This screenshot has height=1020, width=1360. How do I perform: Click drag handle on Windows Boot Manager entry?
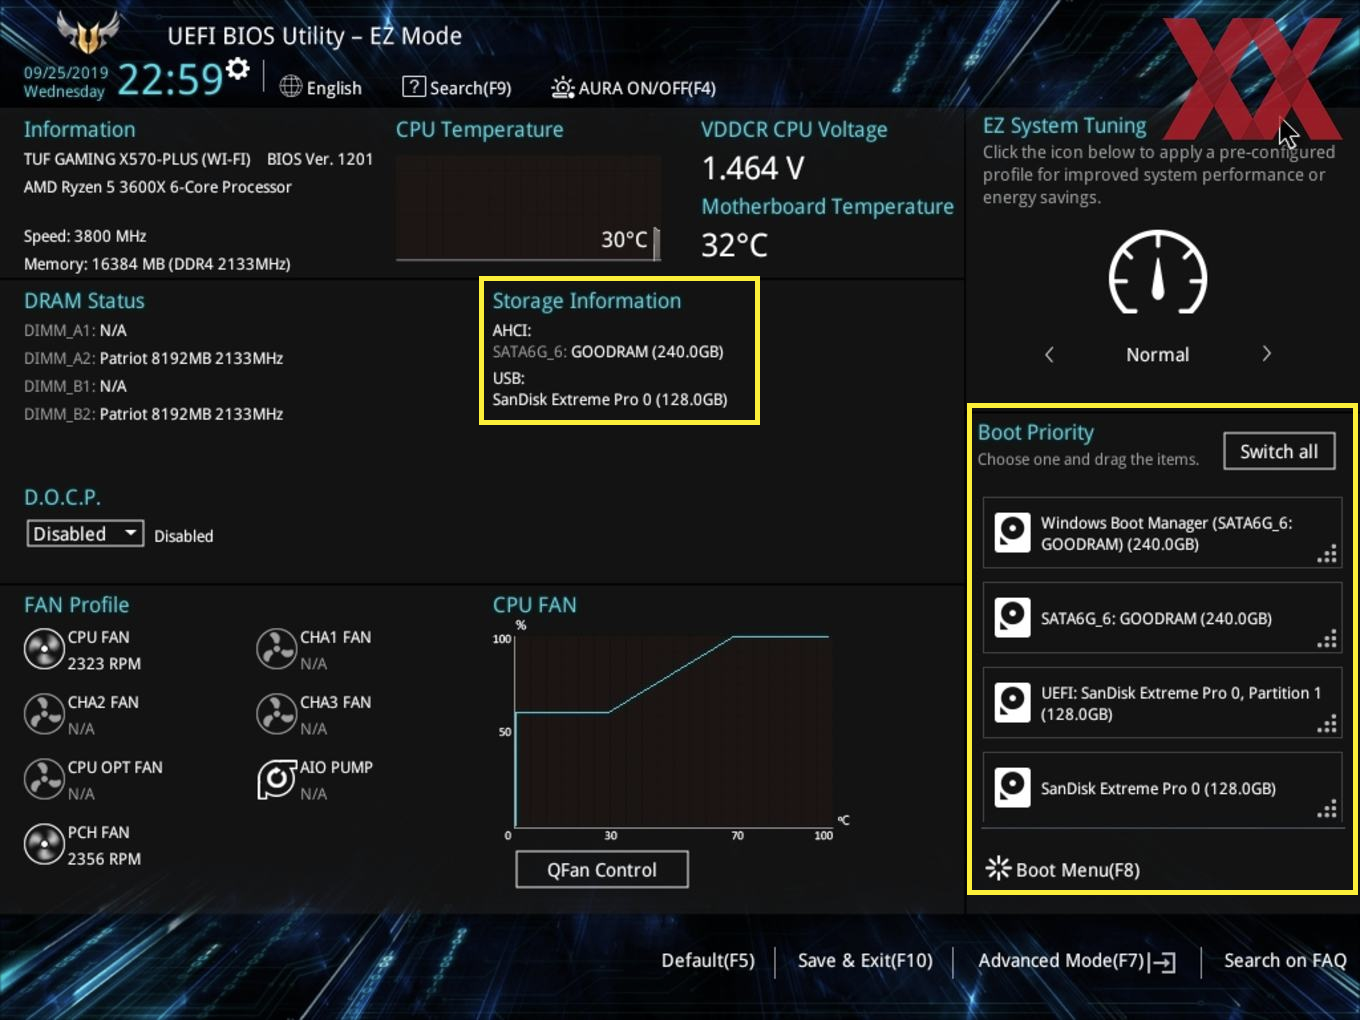coord(1327,554)
